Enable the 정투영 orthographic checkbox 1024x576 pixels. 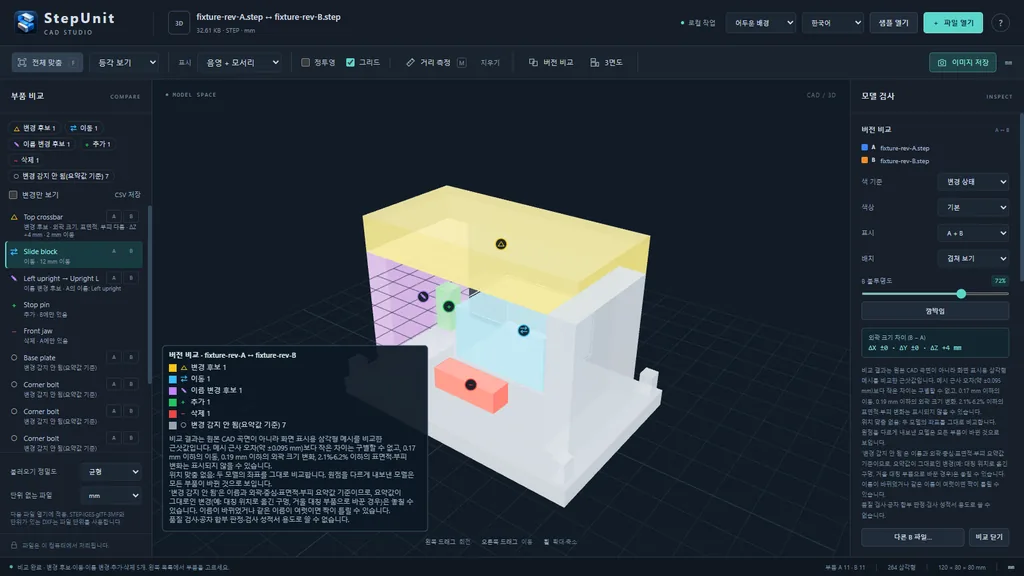click(x=305, y=63)
